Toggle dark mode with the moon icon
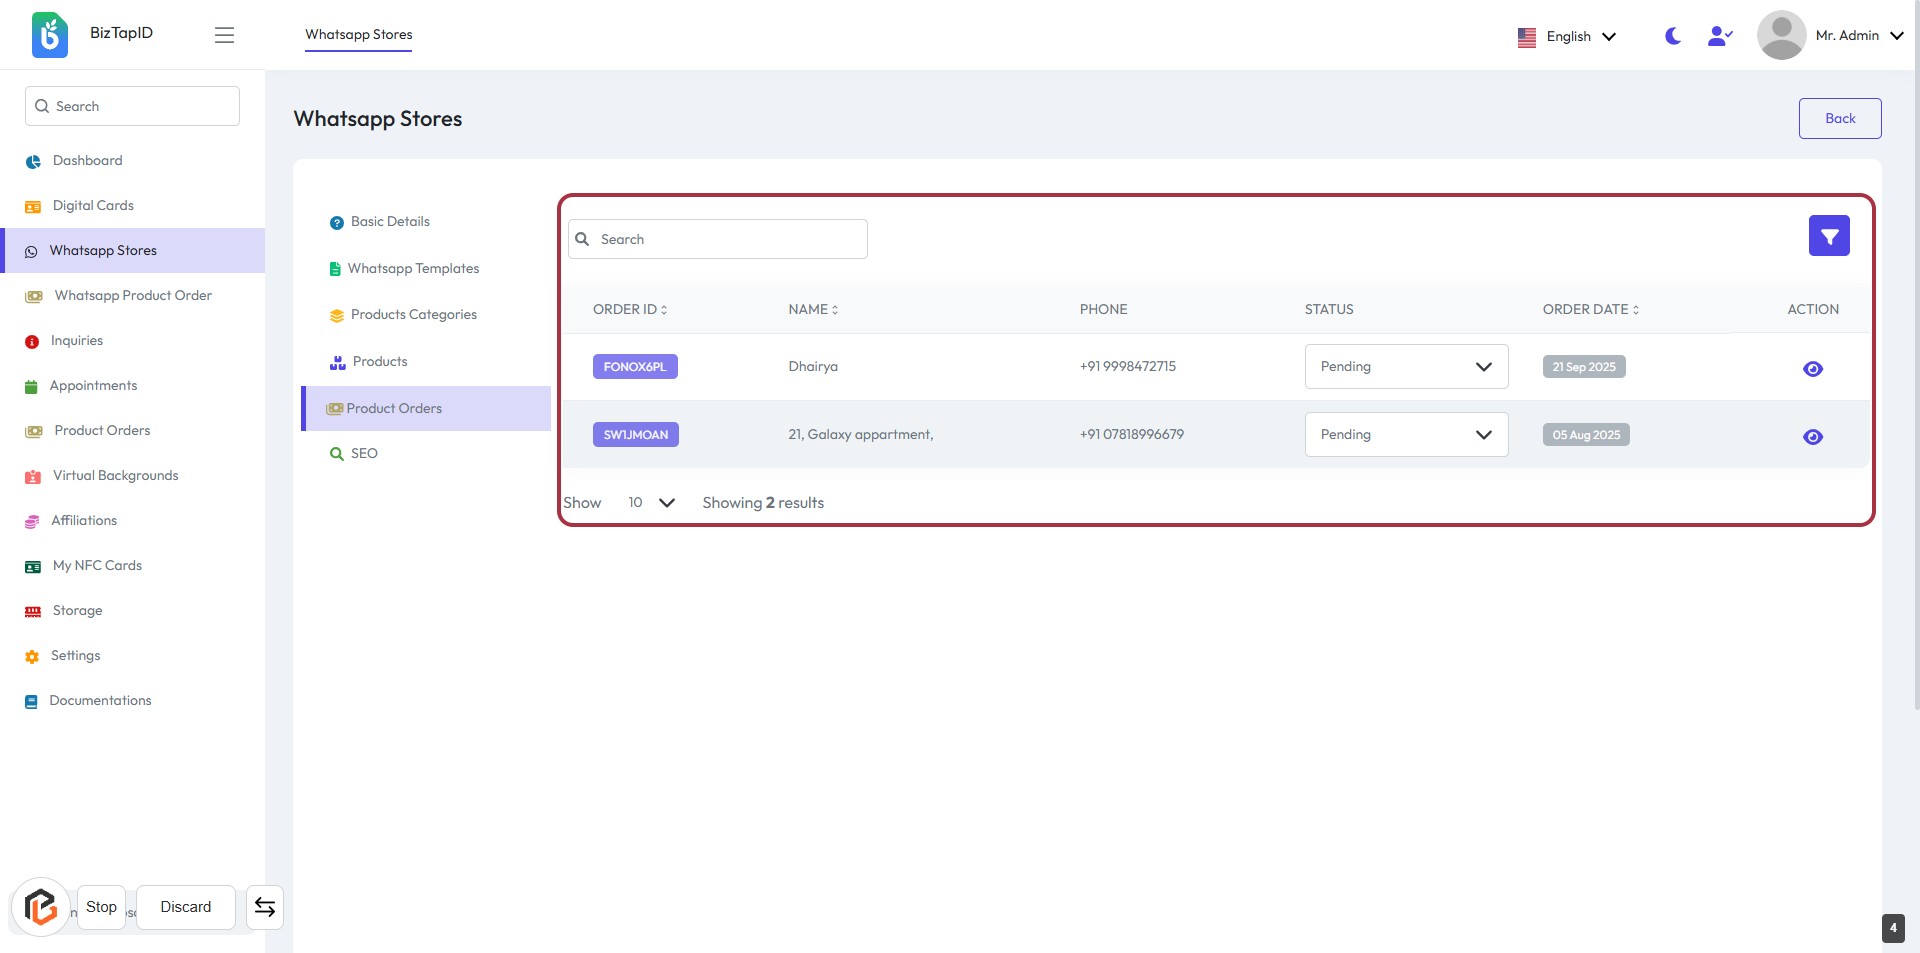The width and height of the screenshot is (1920, 953). 1672,36
